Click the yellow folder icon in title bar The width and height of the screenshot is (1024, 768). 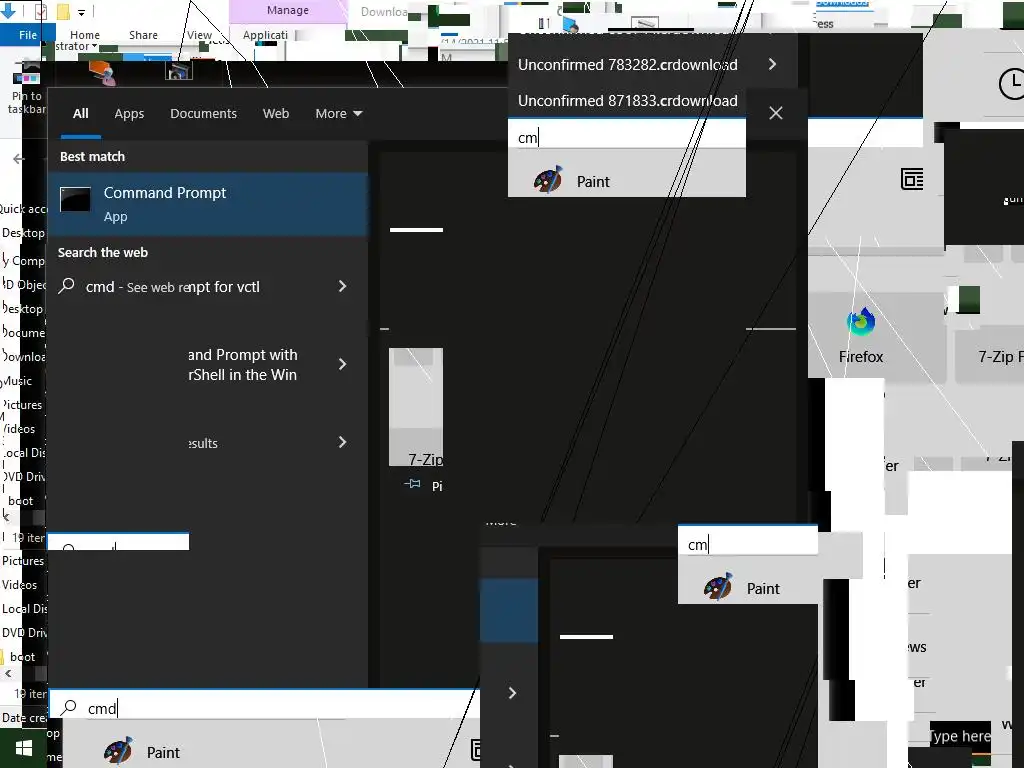point(63,12)
